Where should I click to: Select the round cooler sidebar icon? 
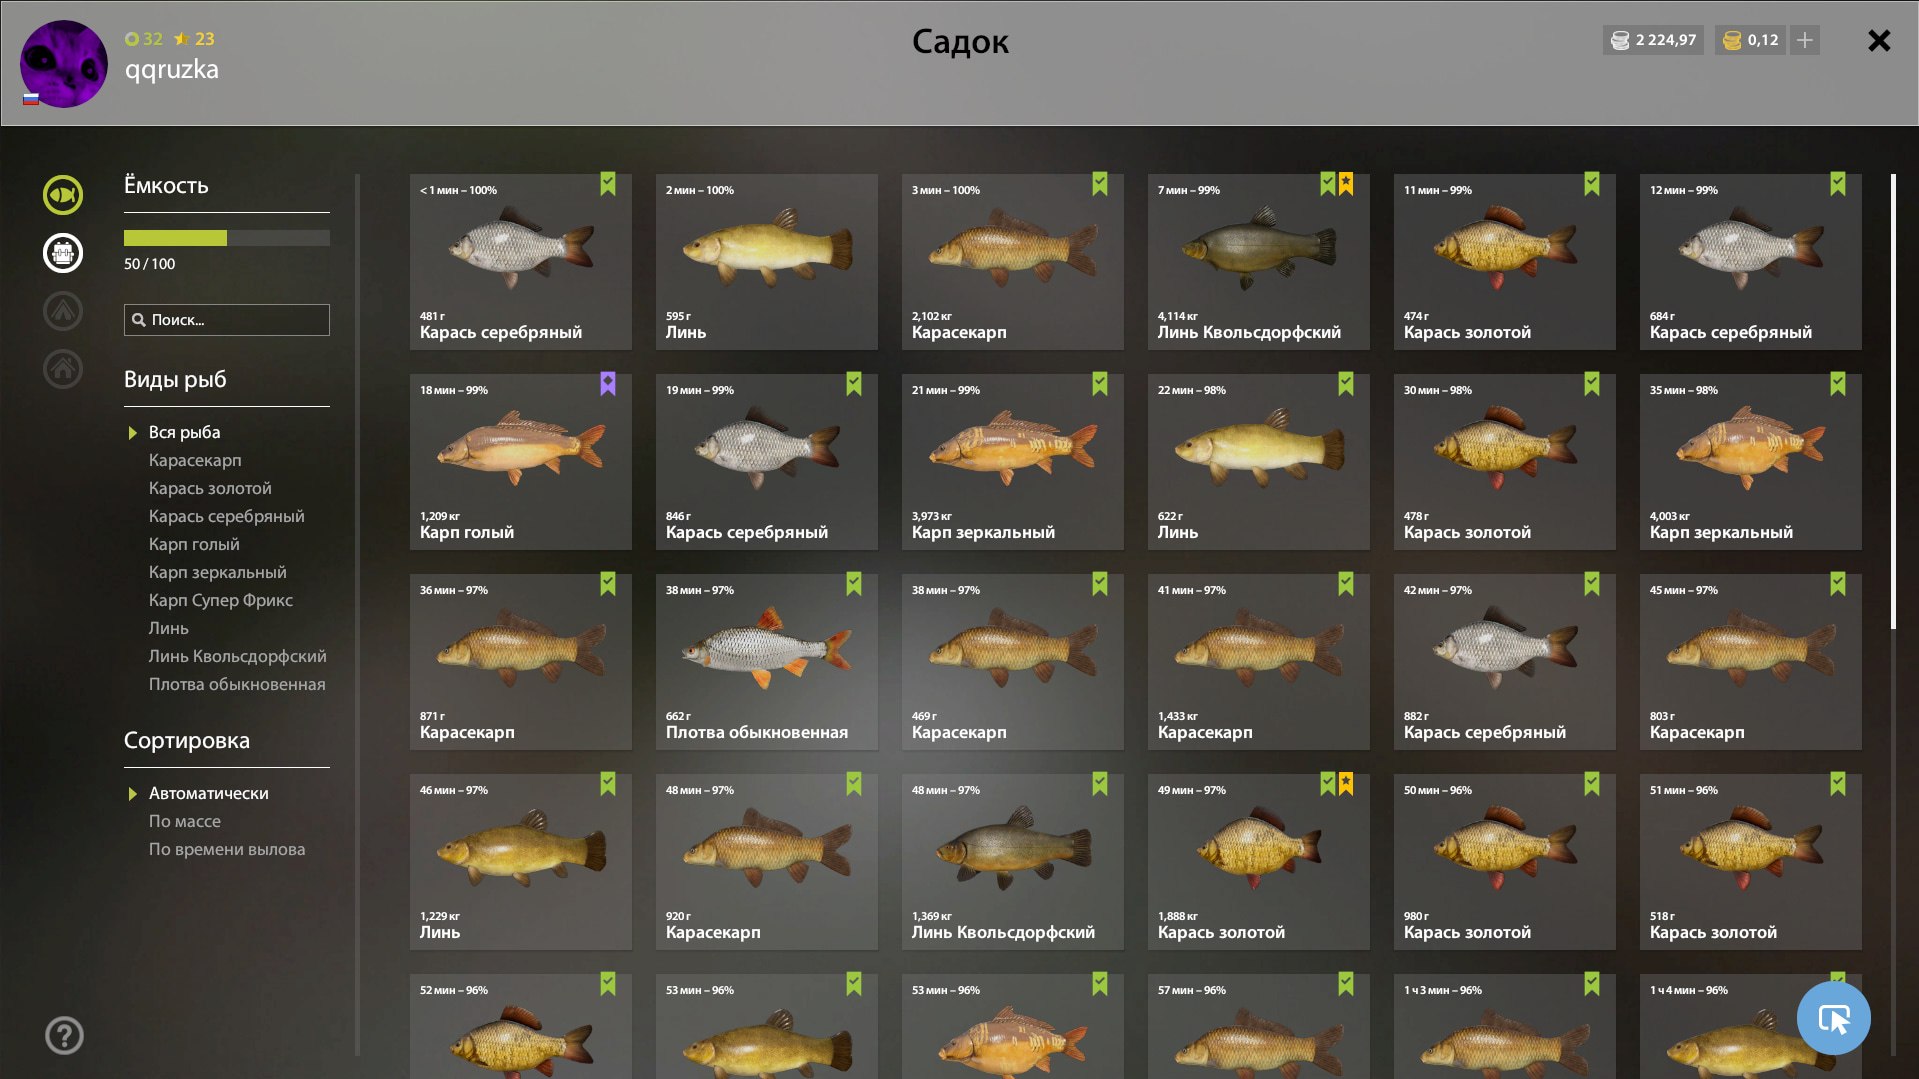pyautogui.click(x=63, y=253)
